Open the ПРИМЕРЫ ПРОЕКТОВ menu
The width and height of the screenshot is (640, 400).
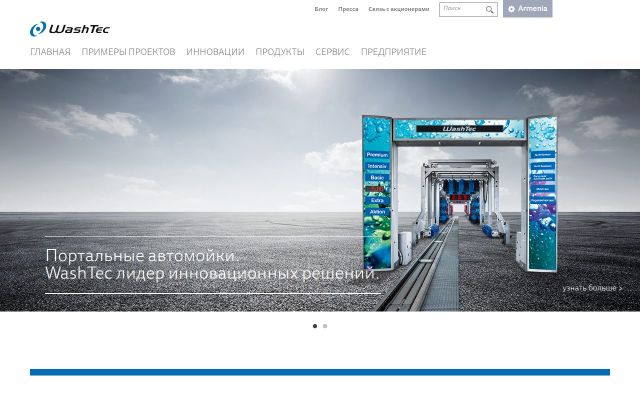pos(128,52)
